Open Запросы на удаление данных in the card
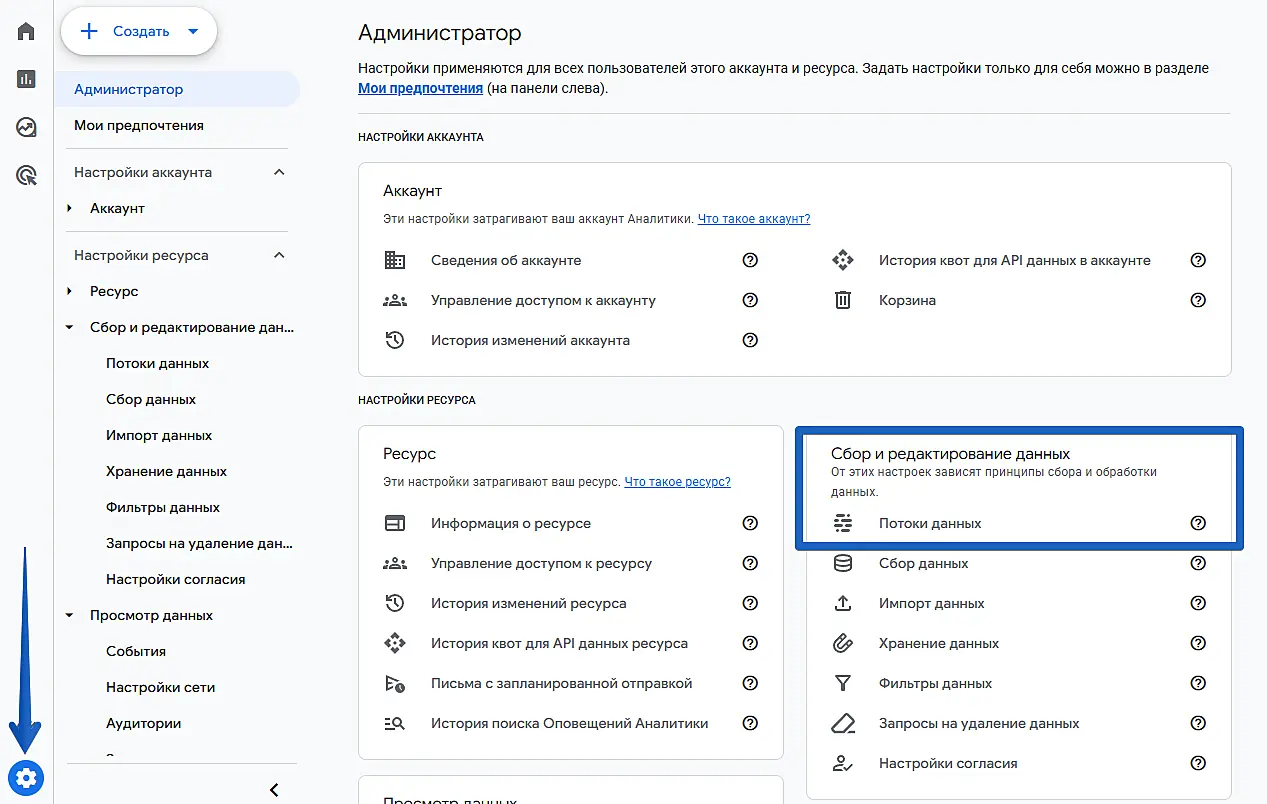1267x804 pixels. 979,723
